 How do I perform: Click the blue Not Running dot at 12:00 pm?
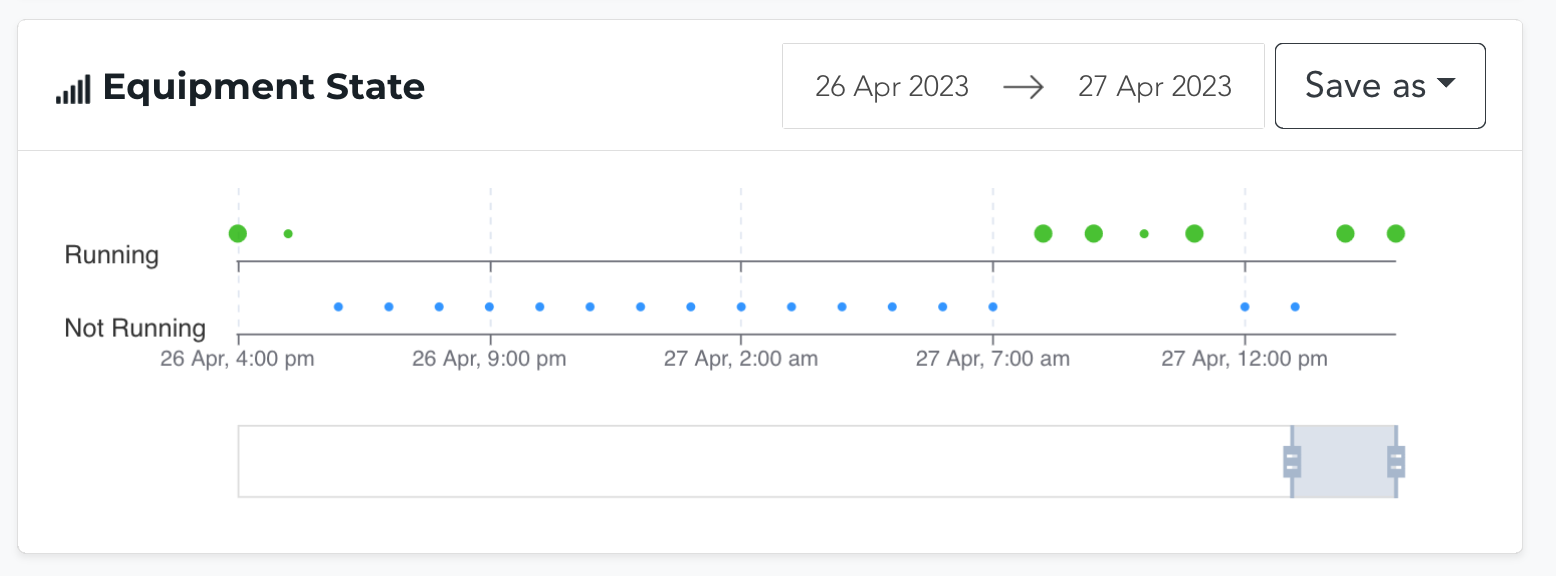pyautogui.click(x=1245, y=307)
